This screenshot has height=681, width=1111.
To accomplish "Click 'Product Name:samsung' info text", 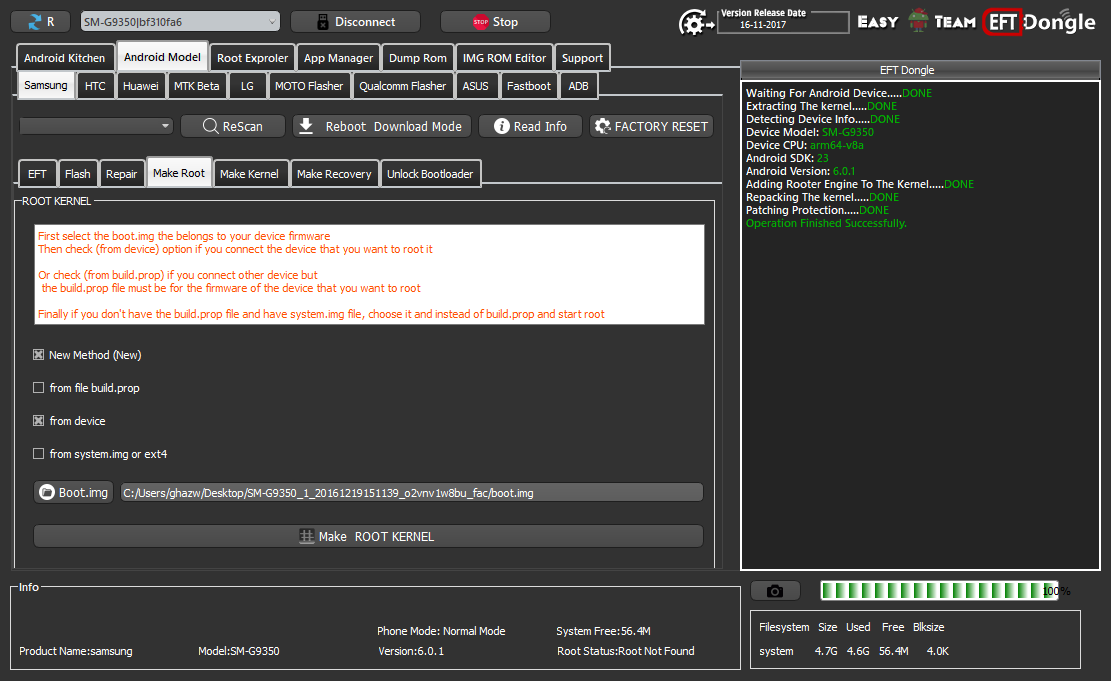I will [x=76, y=651].
